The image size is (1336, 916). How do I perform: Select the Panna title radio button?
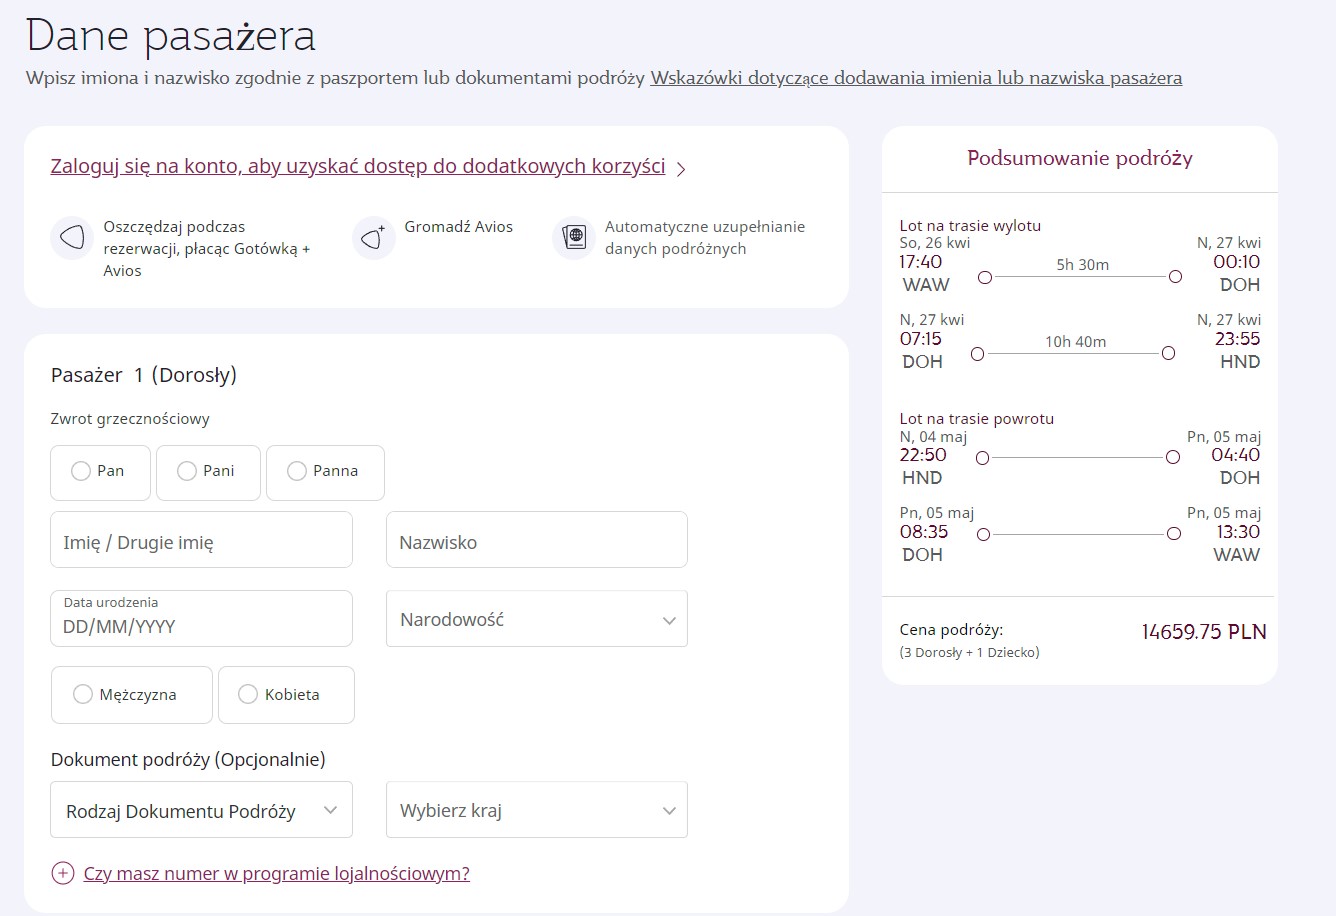point(297,471)
